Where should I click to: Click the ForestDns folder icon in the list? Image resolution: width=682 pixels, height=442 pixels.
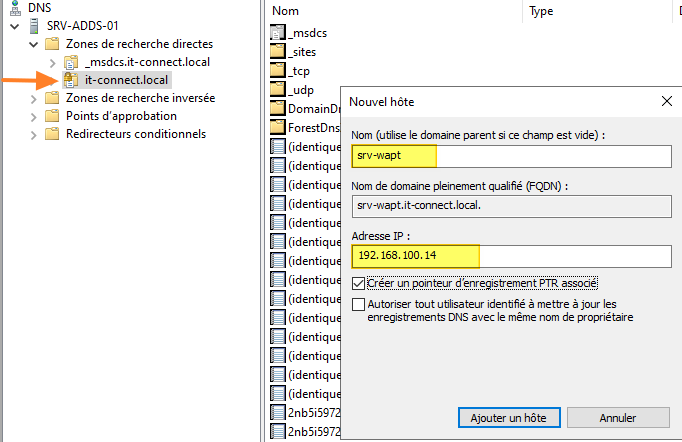pyautogui.click(x=277, y=127)
